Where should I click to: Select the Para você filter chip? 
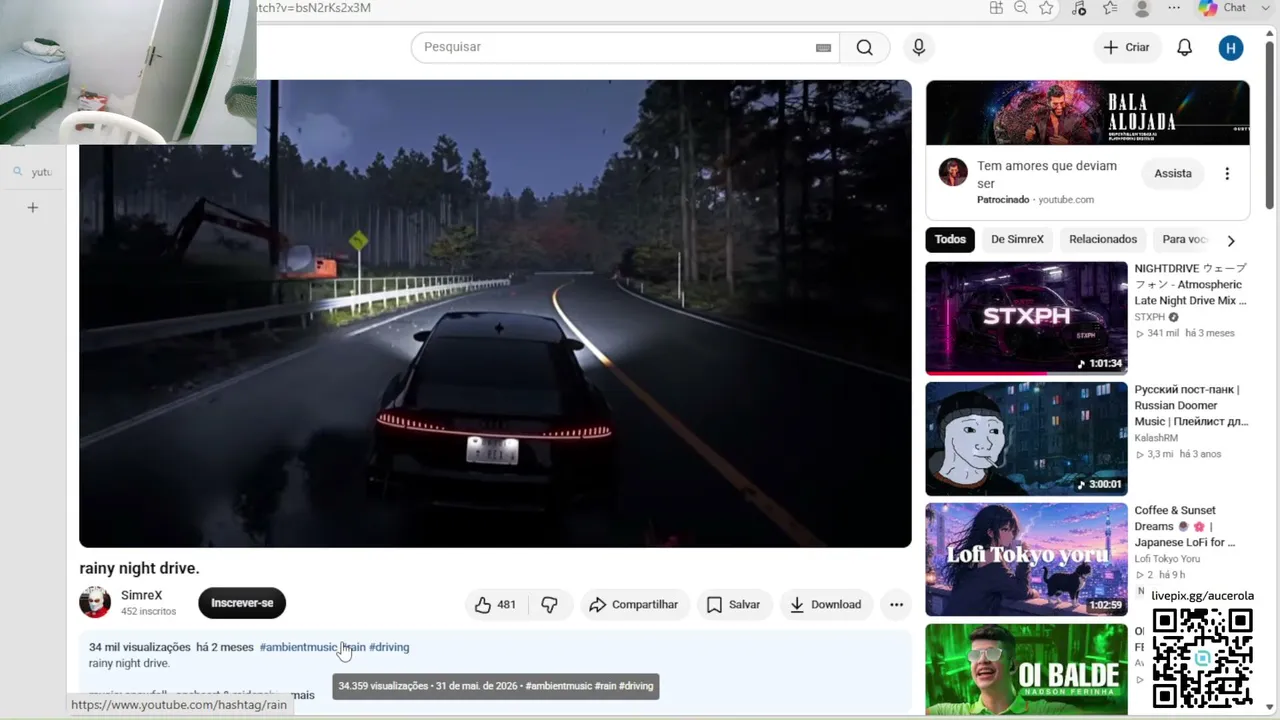pyautogui.click(x=1185, y=239)
